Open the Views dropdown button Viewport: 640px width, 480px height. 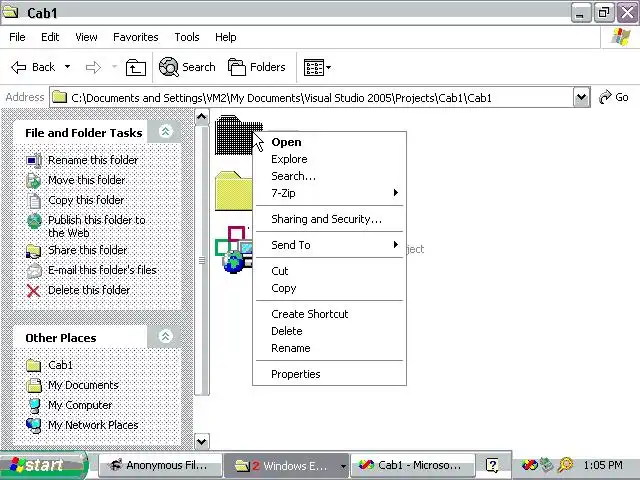coord(317,67)
